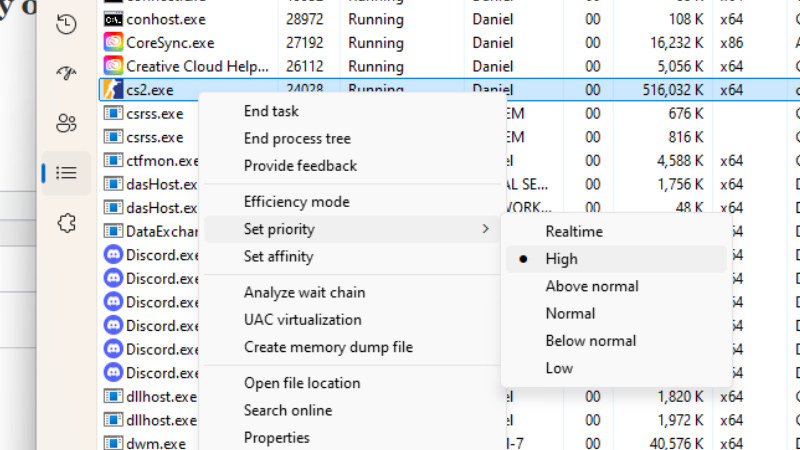Open Set affinity option
This screenshot has width=800, height=450.
tap(279, 256)
